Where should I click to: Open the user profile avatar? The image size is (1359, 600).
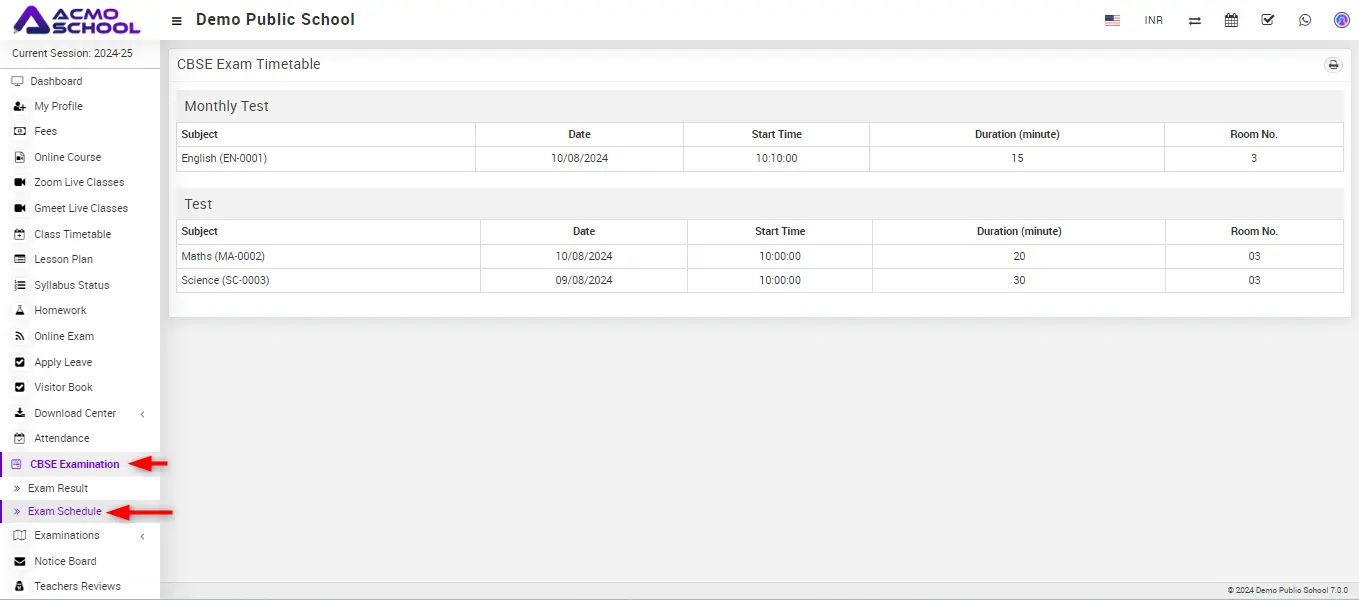pos(1341,20)
